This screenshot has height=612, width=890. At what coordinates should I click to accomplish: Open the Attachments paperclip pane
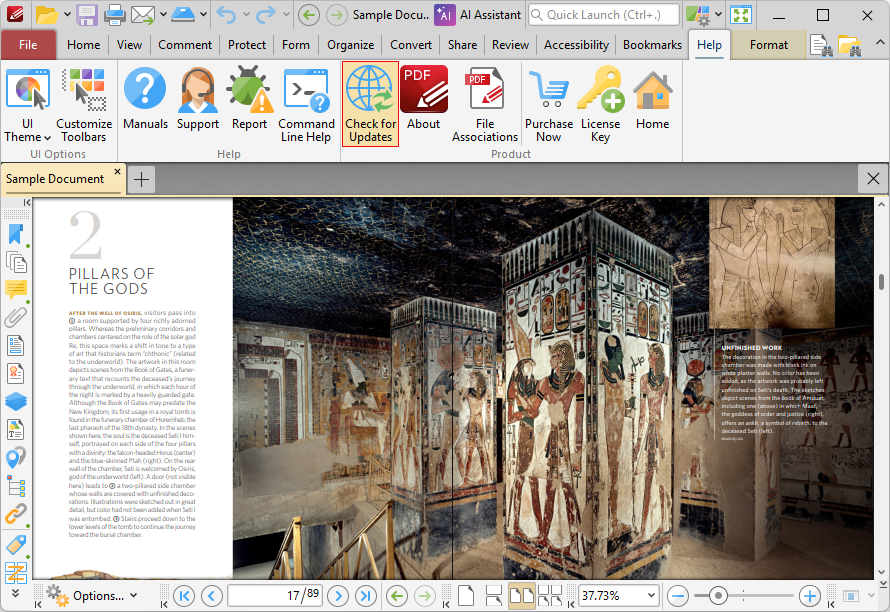[x=16, y=317]
